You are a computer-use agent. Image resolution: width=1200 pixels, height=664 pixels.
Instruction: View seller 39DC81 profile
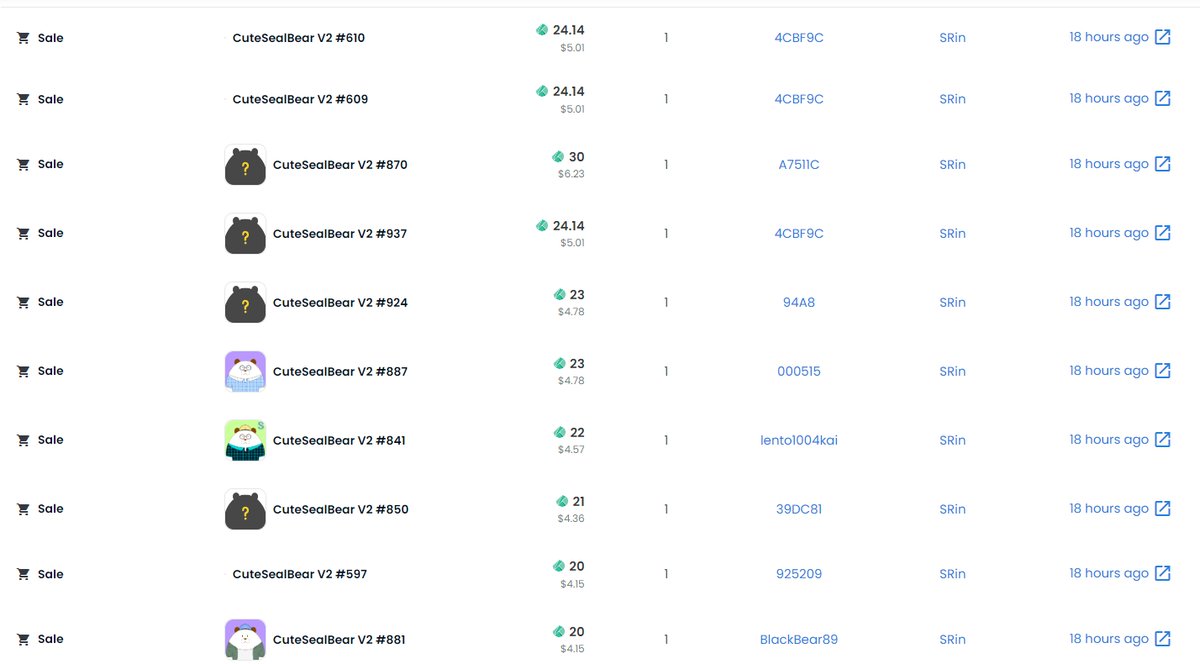[x=799, y=509]
